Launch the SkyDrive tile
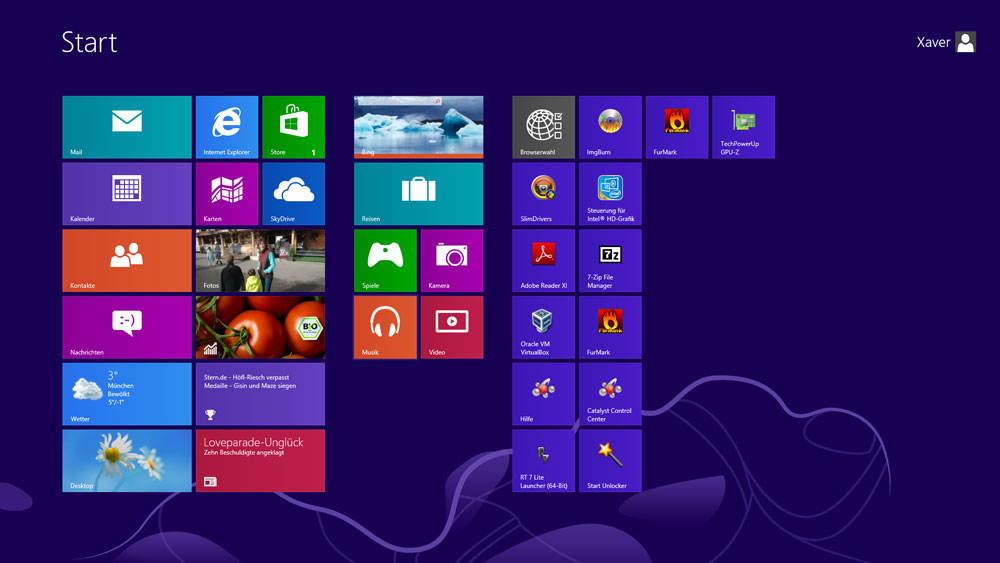The image size is (1000, 563). 293,193
